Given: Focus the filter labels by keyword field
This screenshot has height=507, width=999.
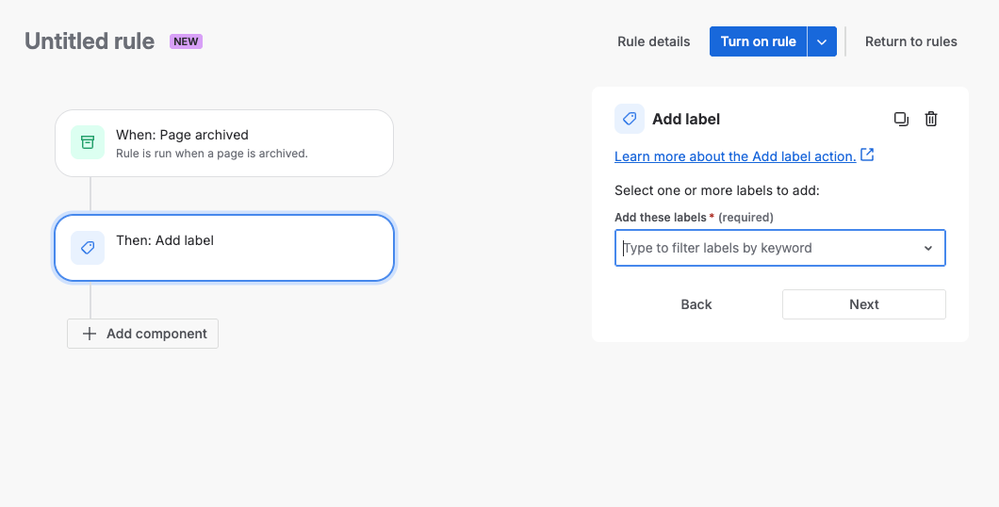Looking at the screenshot, I should point(765,248).
